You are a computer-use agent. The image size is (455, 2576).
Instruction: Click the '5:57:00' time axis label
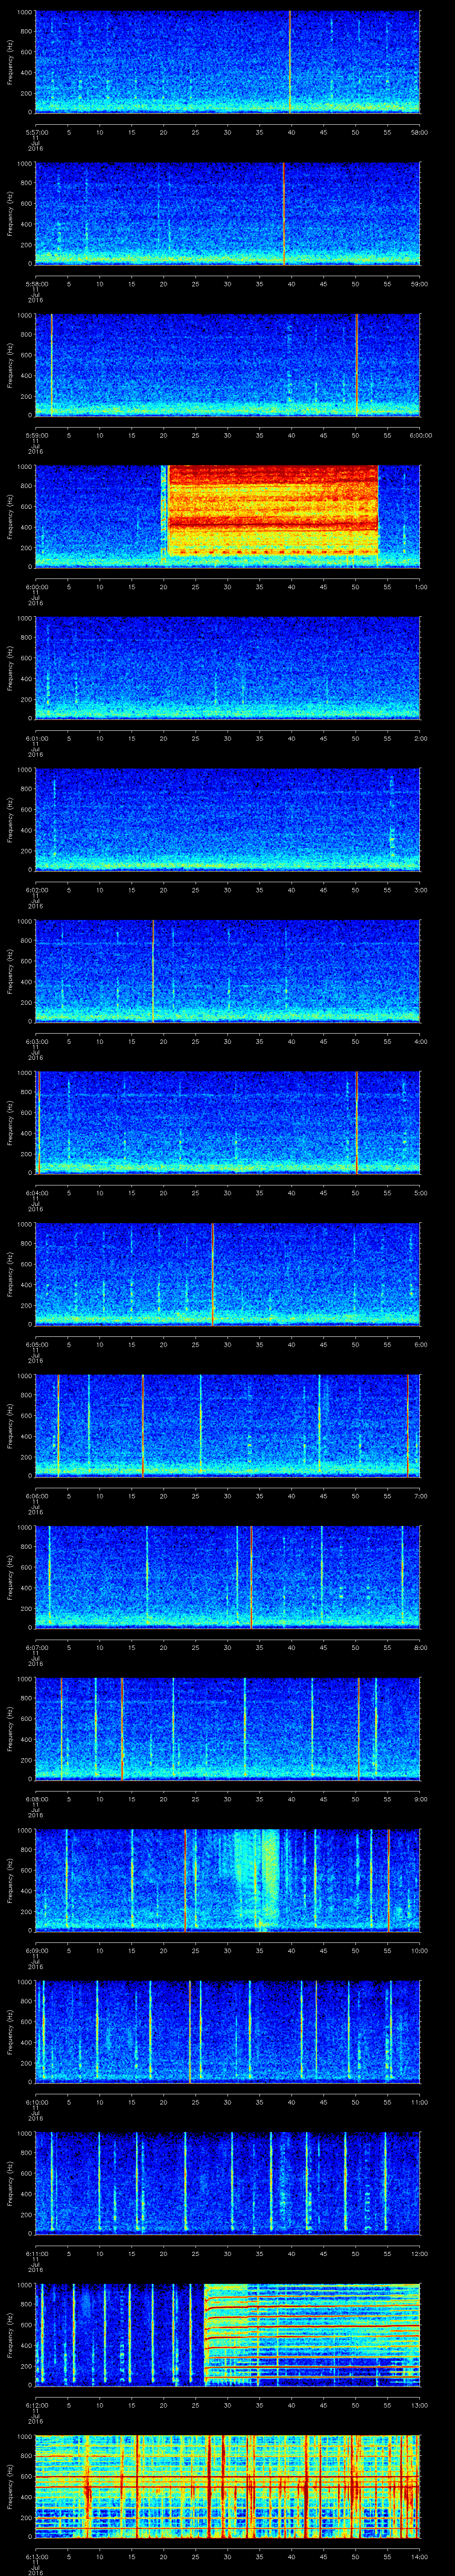point(36,131)
